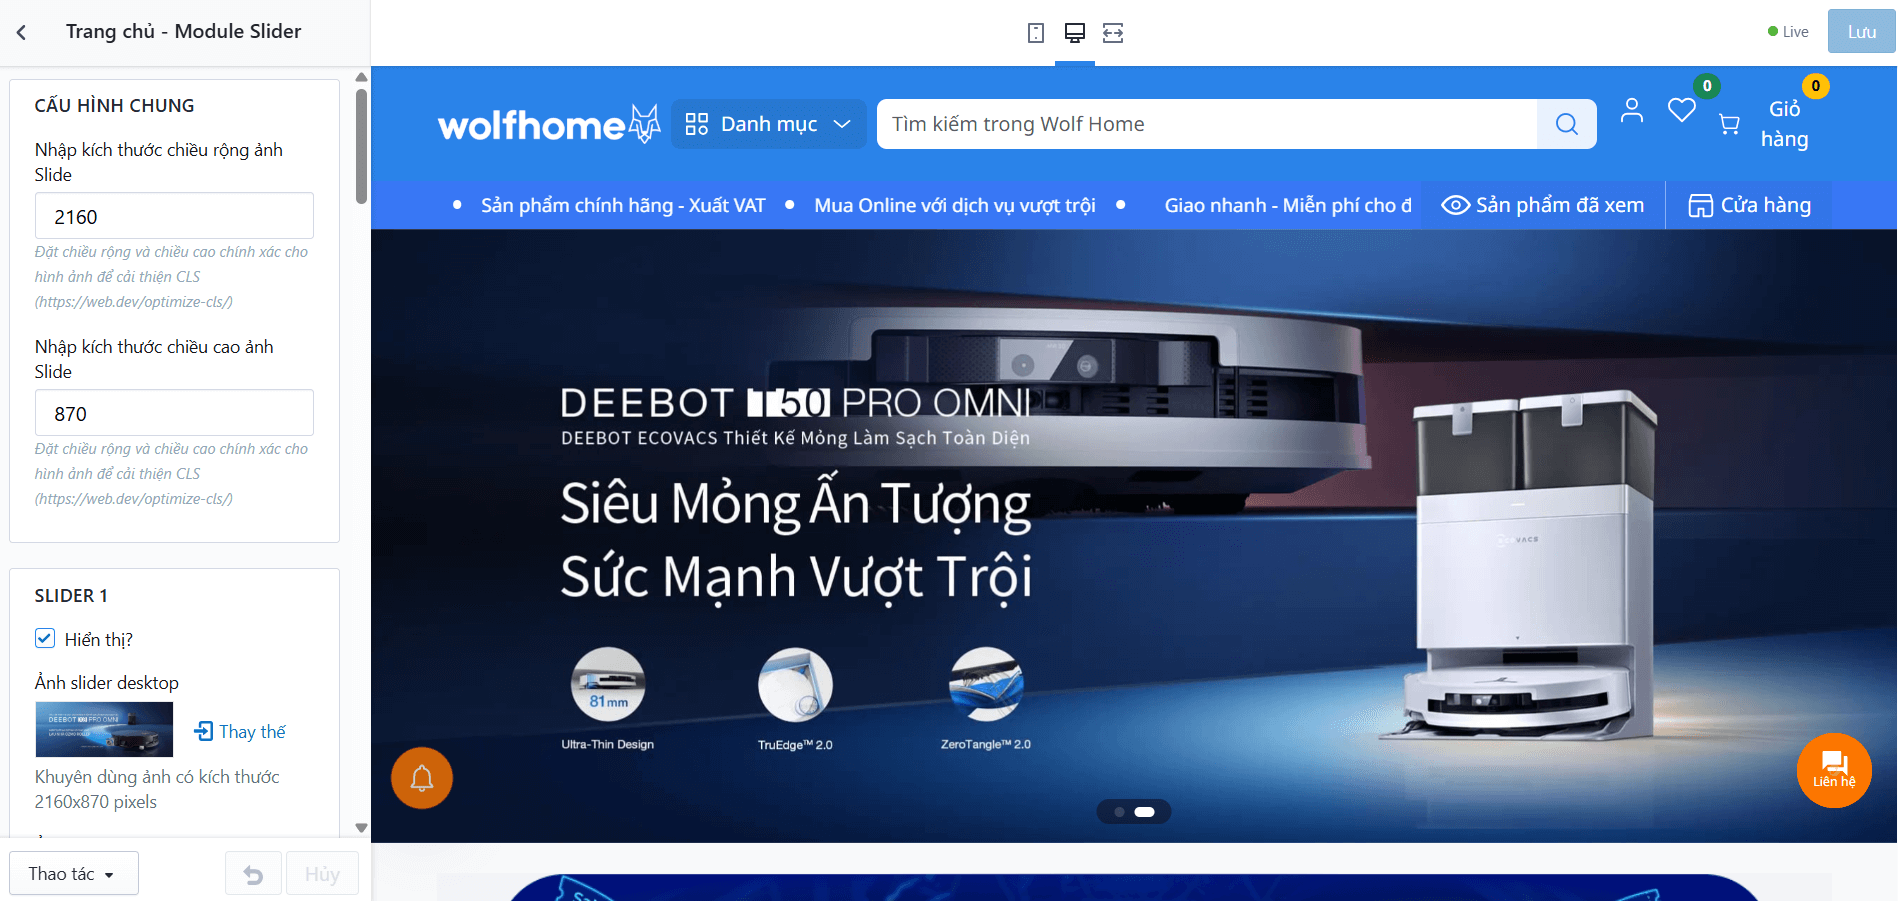Select the first slider pagination dot
This screenshot has width=1898, height=901.
1119,812
